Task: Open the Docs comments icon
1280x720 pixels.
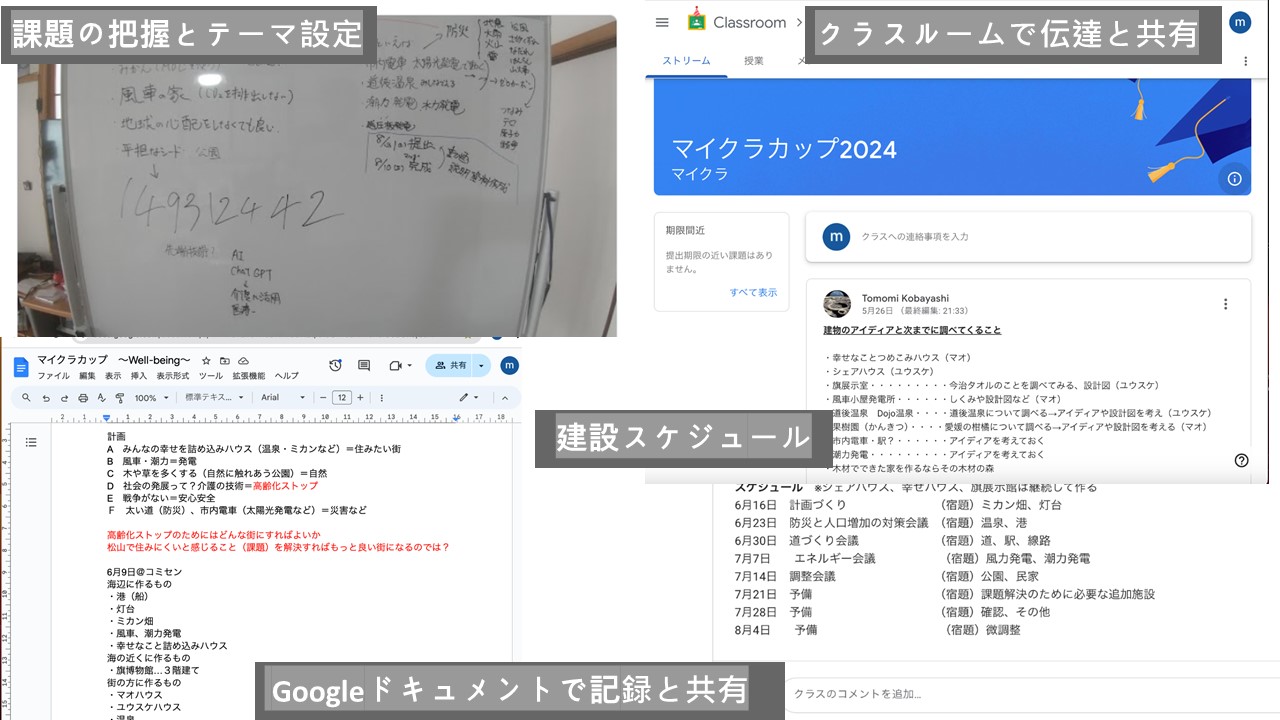Action: pos(364,366)
